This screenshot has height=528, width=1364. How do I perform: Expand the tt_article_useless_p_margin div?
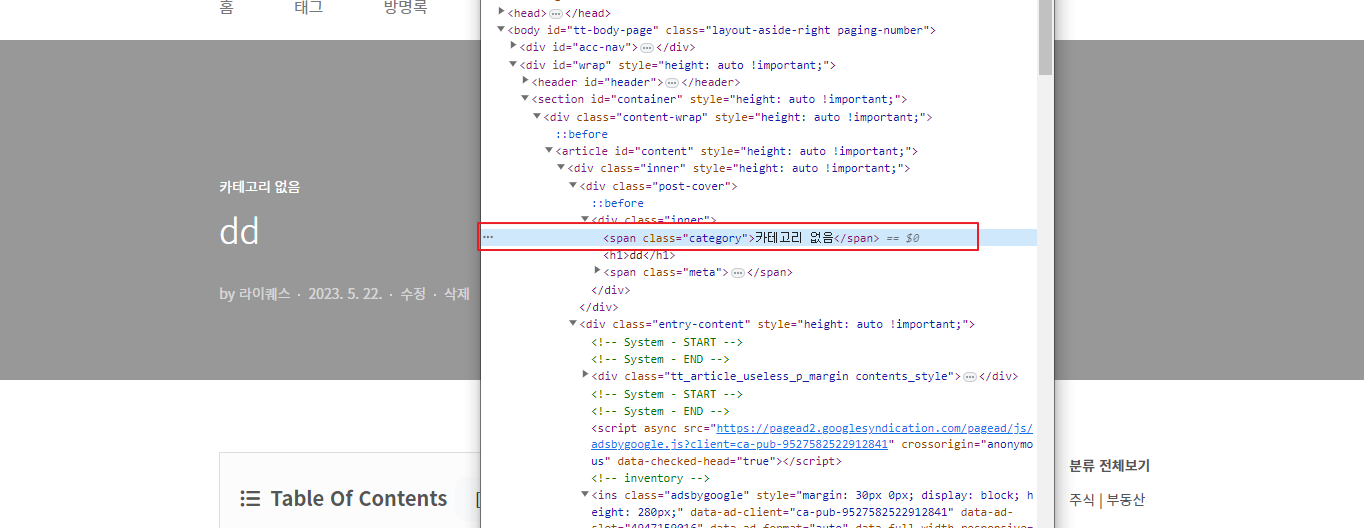coord(586,376)
